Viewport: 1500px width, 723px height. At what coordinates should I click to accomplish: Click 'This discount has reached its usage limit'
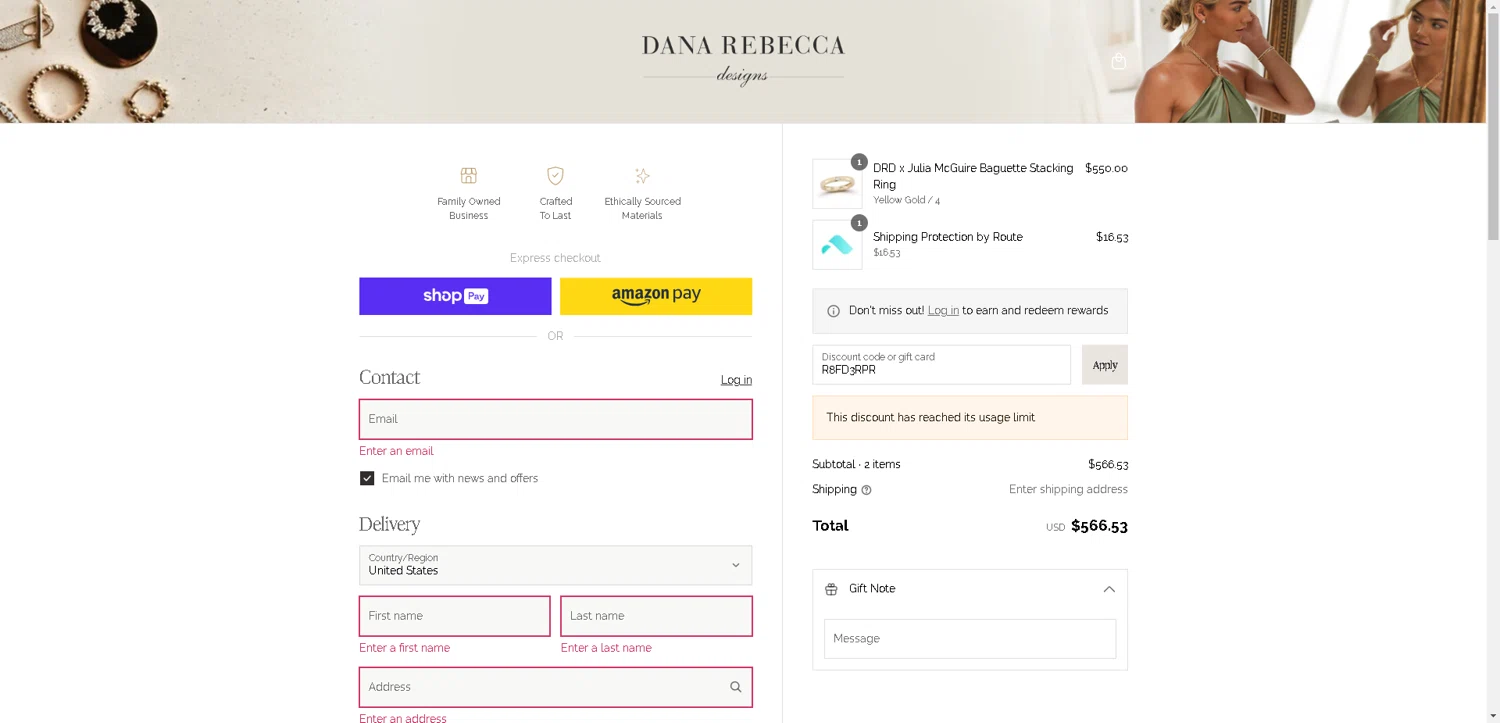coord(930,418)
